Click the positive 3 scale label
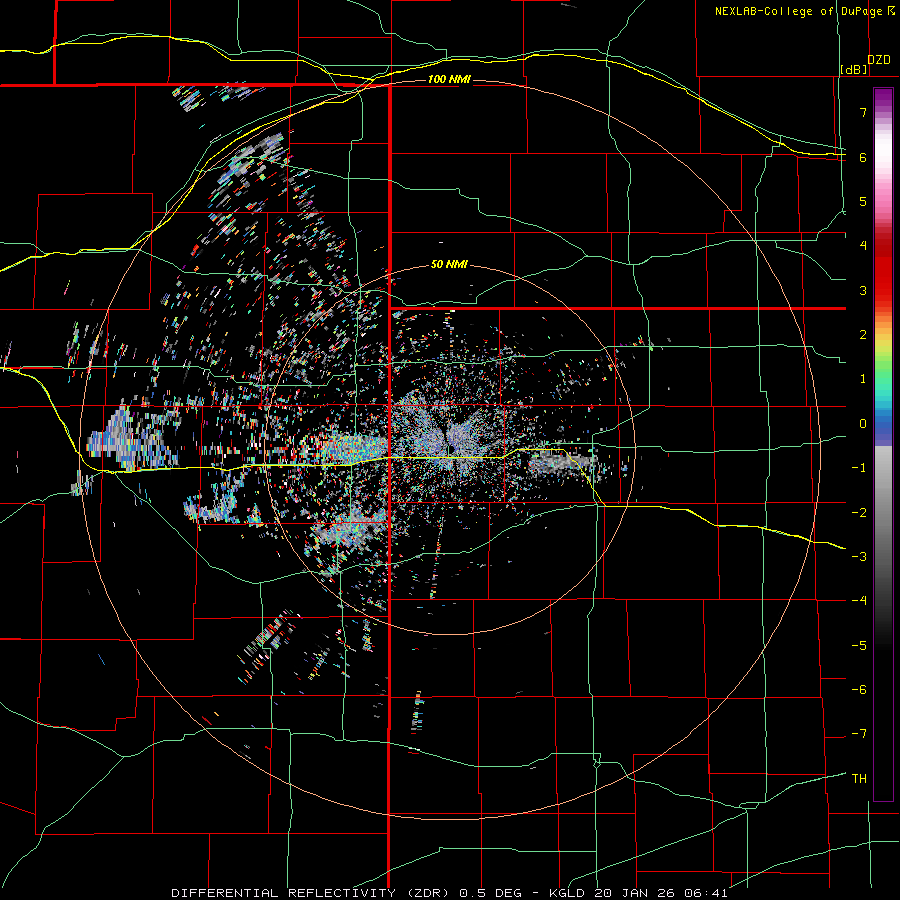 coord(863,290)
